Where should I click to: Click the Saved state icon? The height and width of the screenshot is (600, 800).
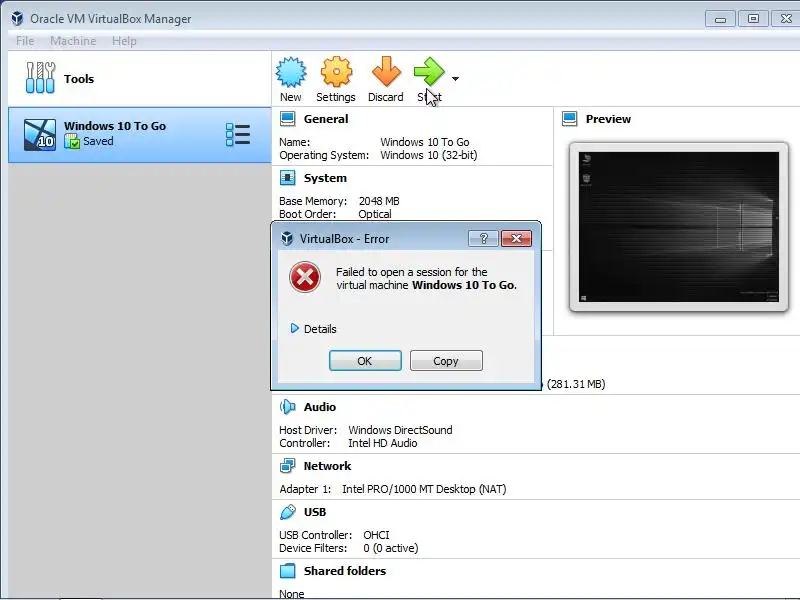[72, 141]
